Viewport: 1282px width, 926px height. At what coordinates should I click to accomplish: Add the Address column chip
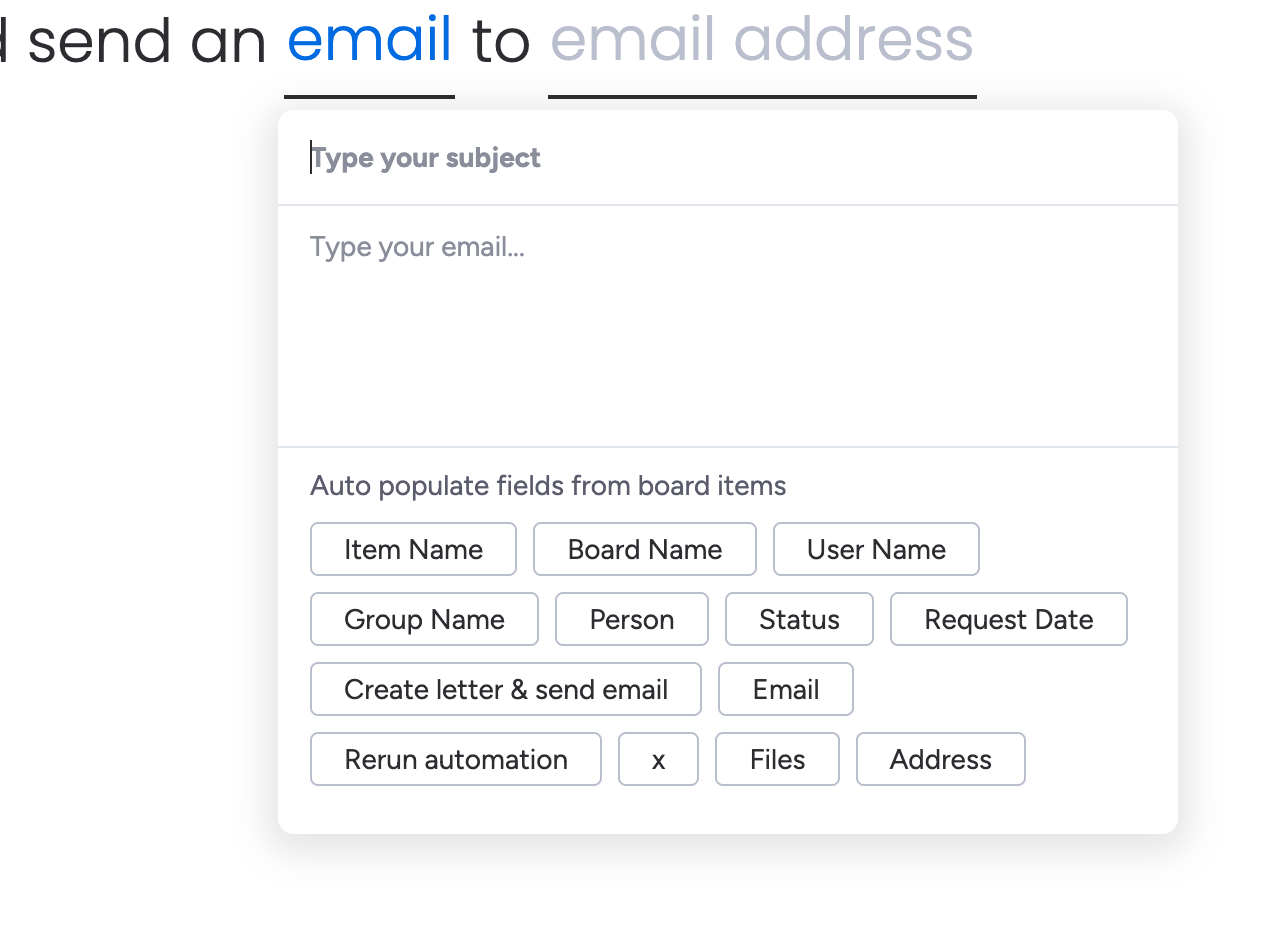[x=941, y=759]
